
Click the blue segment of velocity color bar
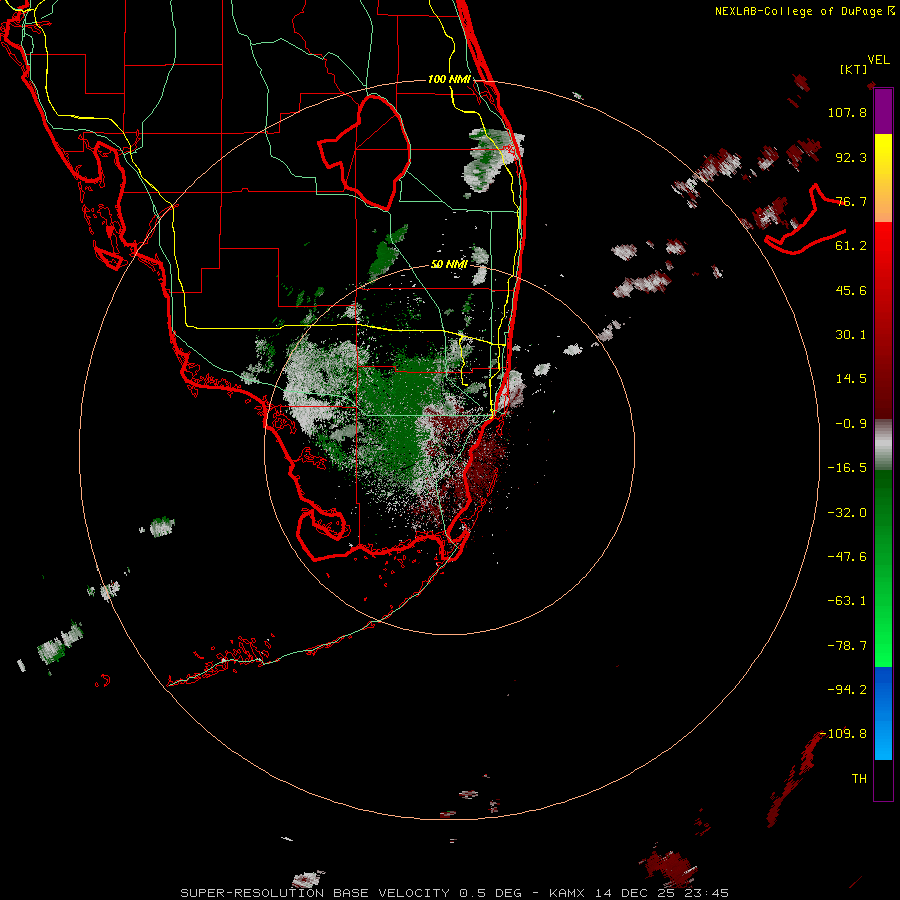coord(883,713)
